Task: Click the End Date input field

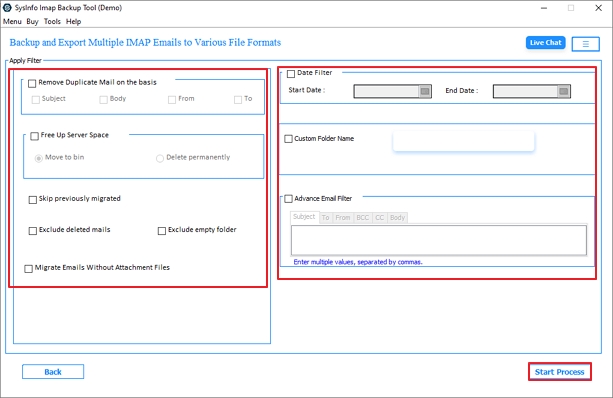Action: [x=525, y=91]
